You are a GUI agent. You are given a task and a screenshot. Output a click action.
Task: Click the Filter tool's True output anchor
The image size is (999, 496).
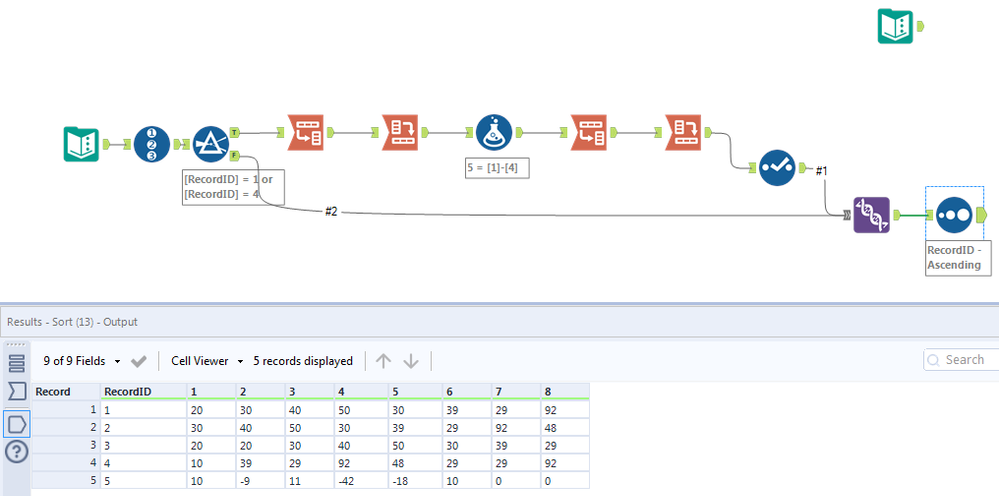[234, 132]
